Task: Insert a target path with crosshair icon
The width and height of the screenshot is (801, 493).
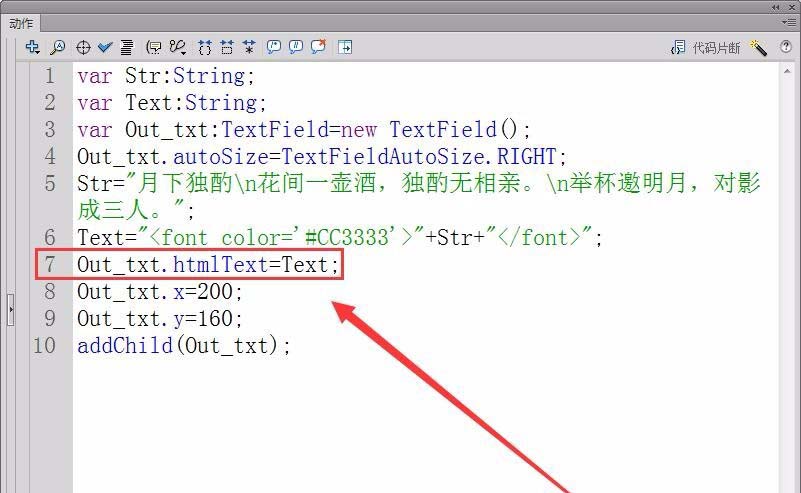Action: pos(83,48)
